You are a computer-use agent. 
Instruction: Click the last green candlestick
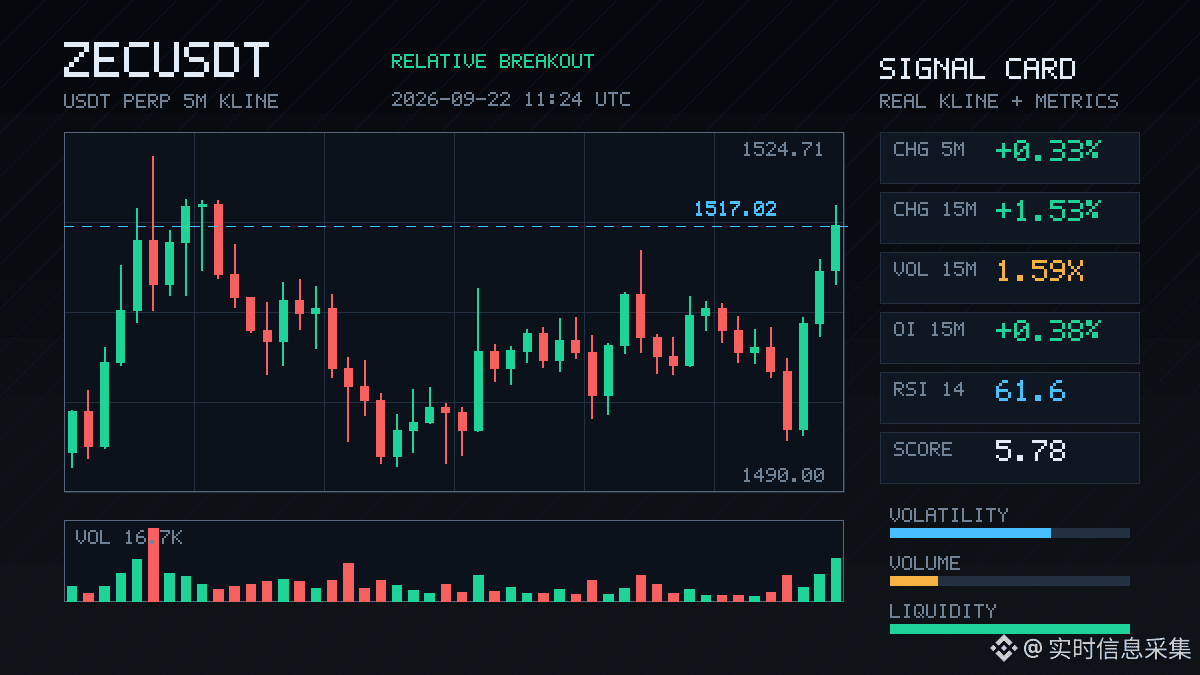coord(836,247)
